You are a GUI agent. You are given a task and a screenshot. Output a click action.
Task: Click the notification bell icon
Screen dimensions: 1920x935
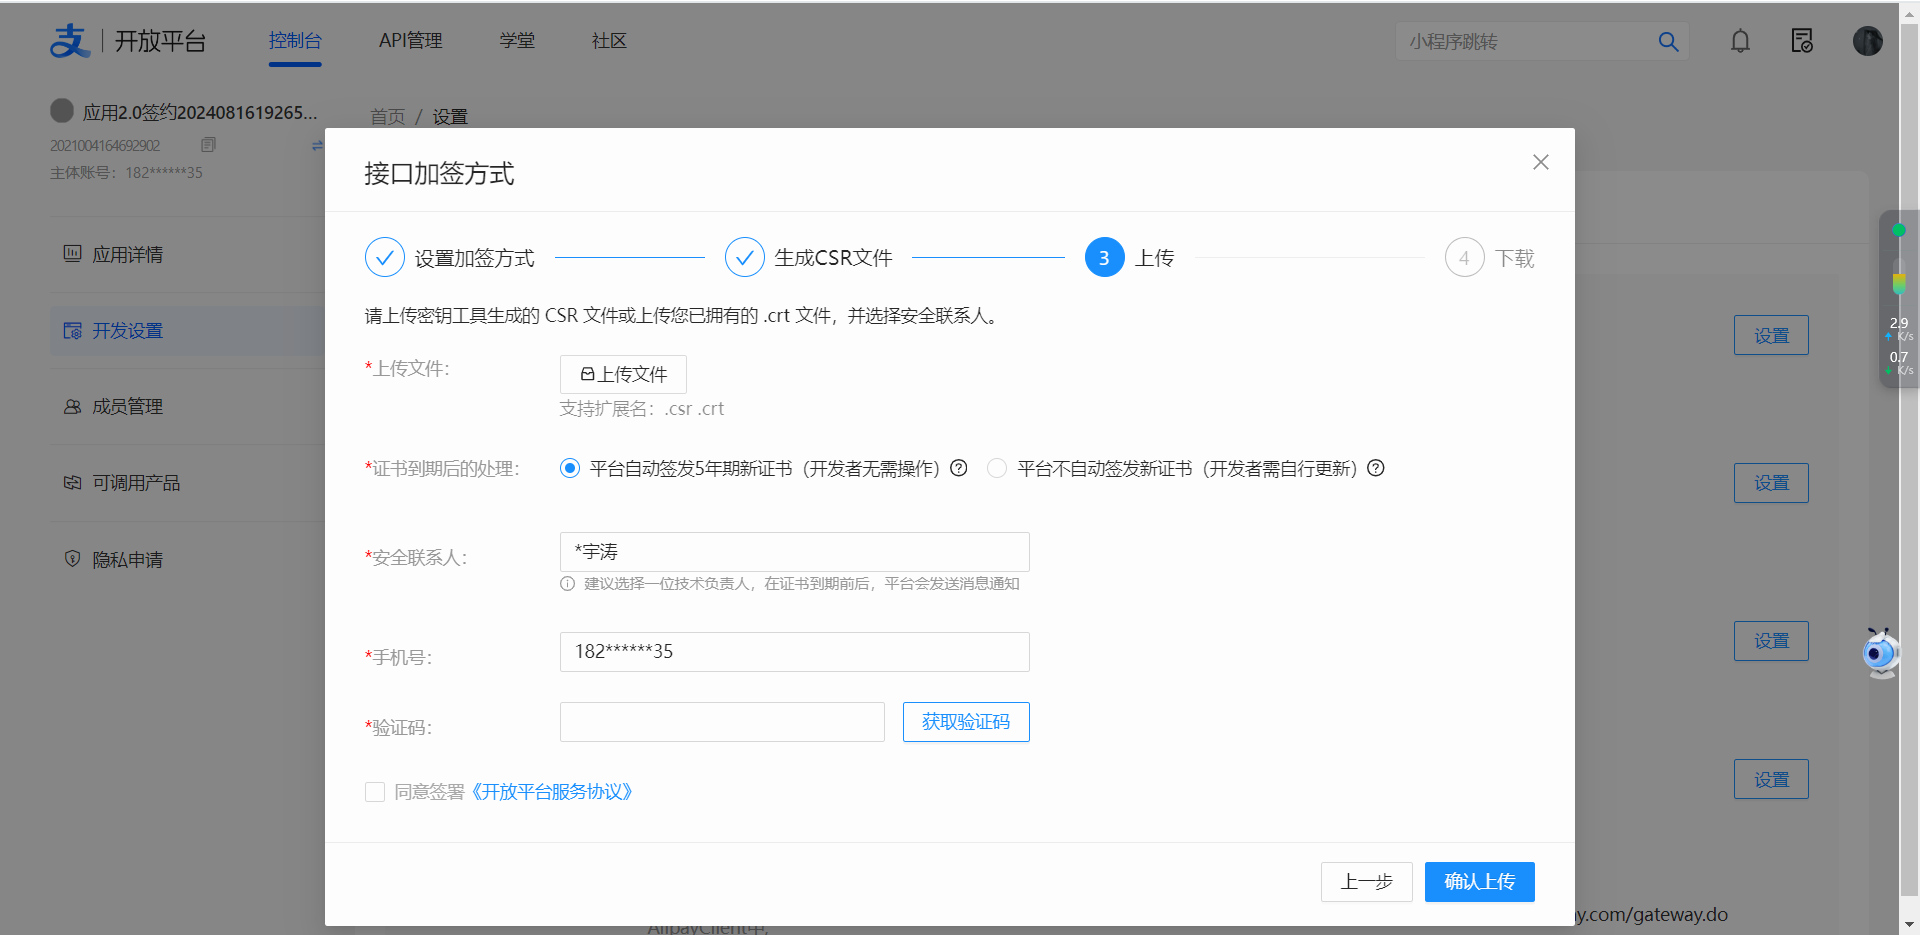tap(1740, 41)
